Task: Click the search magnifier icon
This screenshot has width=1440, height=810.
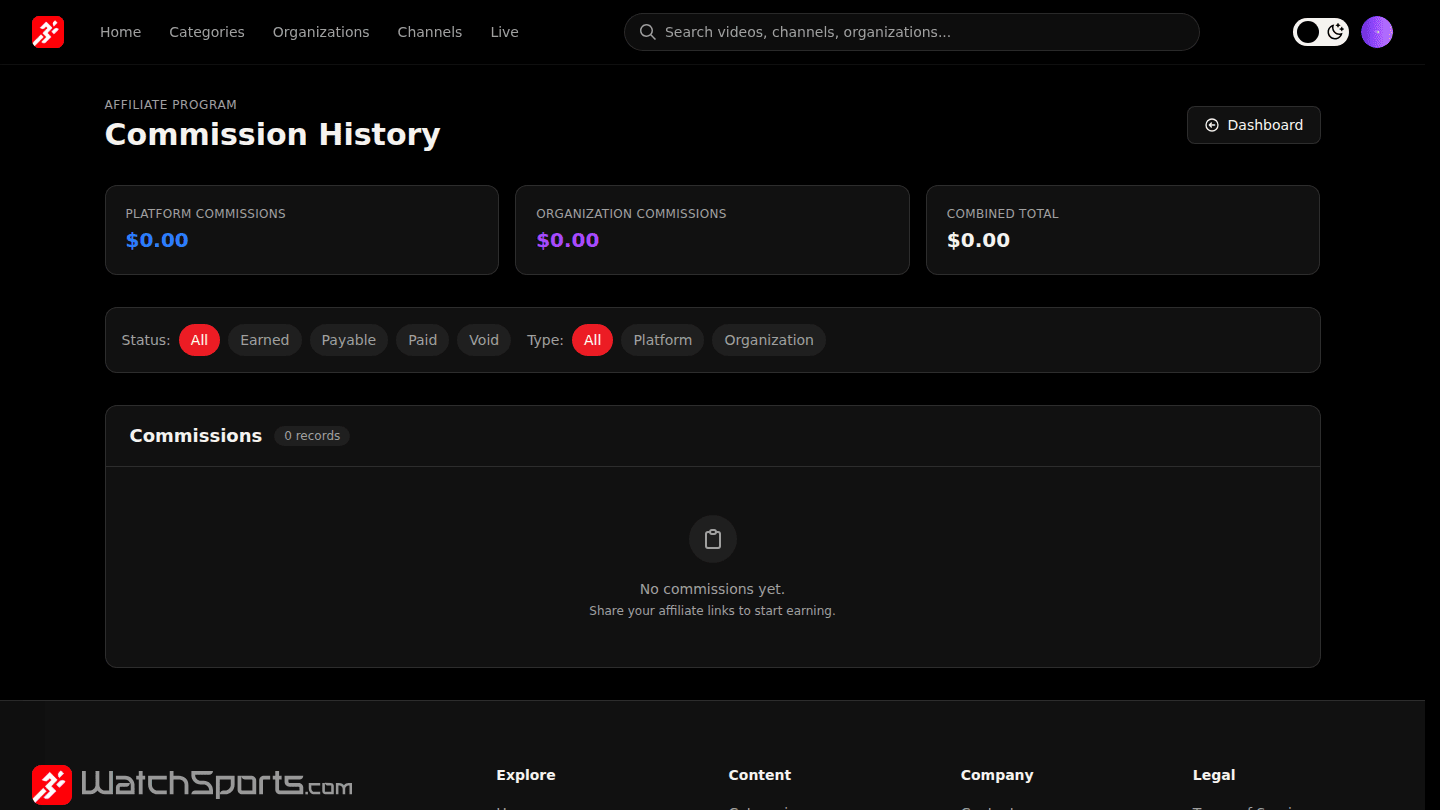Action: [648, 32]
